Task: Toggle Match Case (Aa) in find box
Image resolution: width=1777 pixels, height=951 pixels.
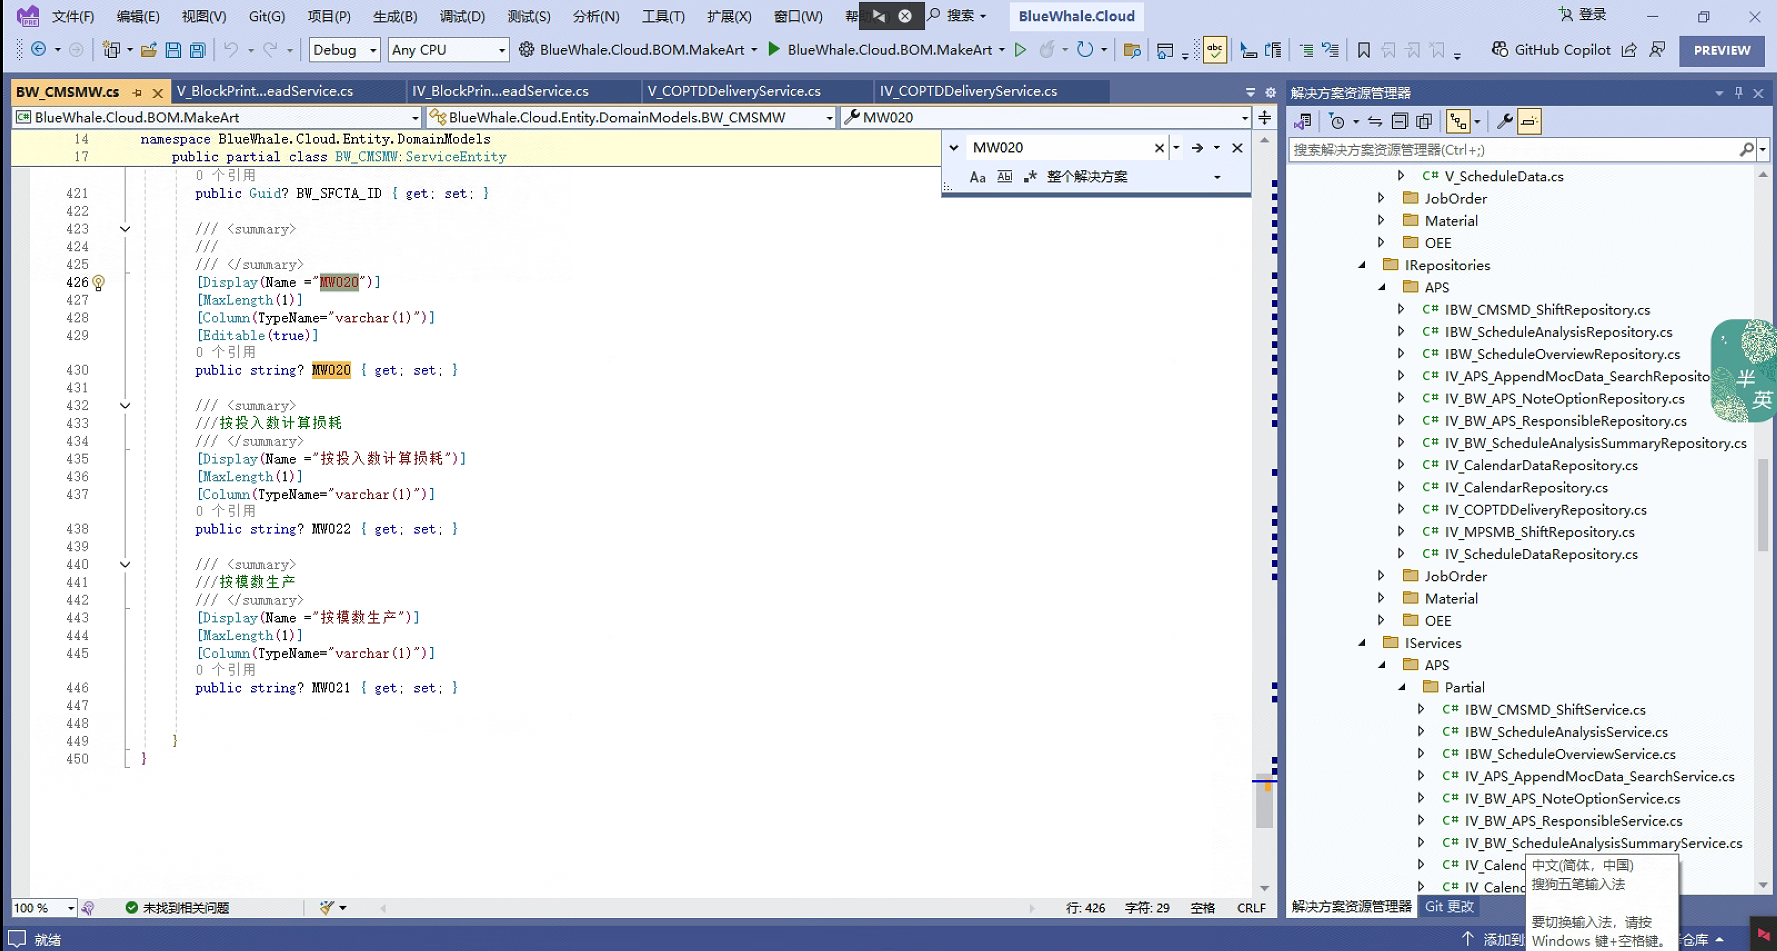Action: click(978, 177)
